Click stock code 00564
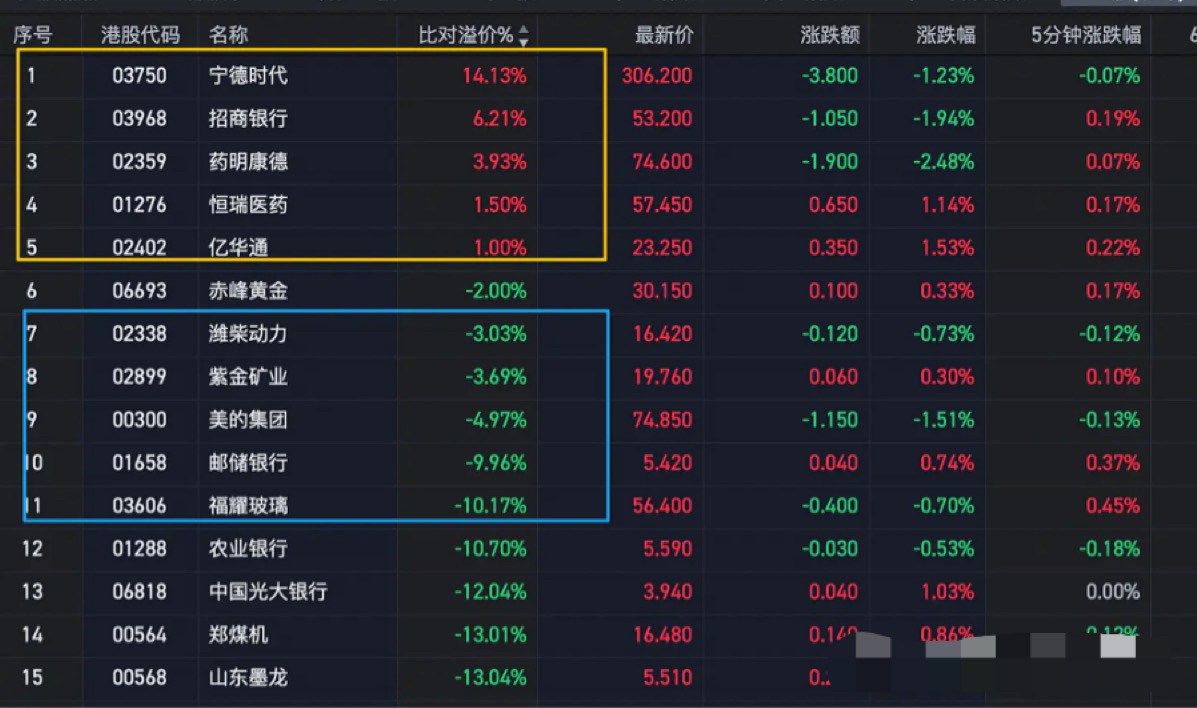1197x708 pixels. (139, 635)
